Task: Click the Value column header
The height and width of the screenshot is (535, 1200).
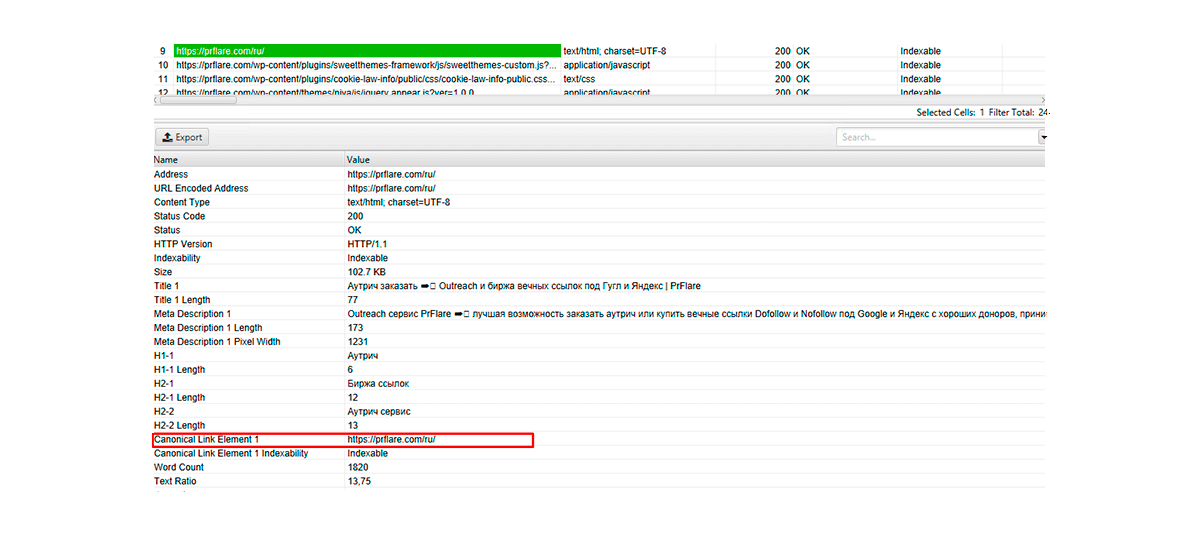Action: 358,160
